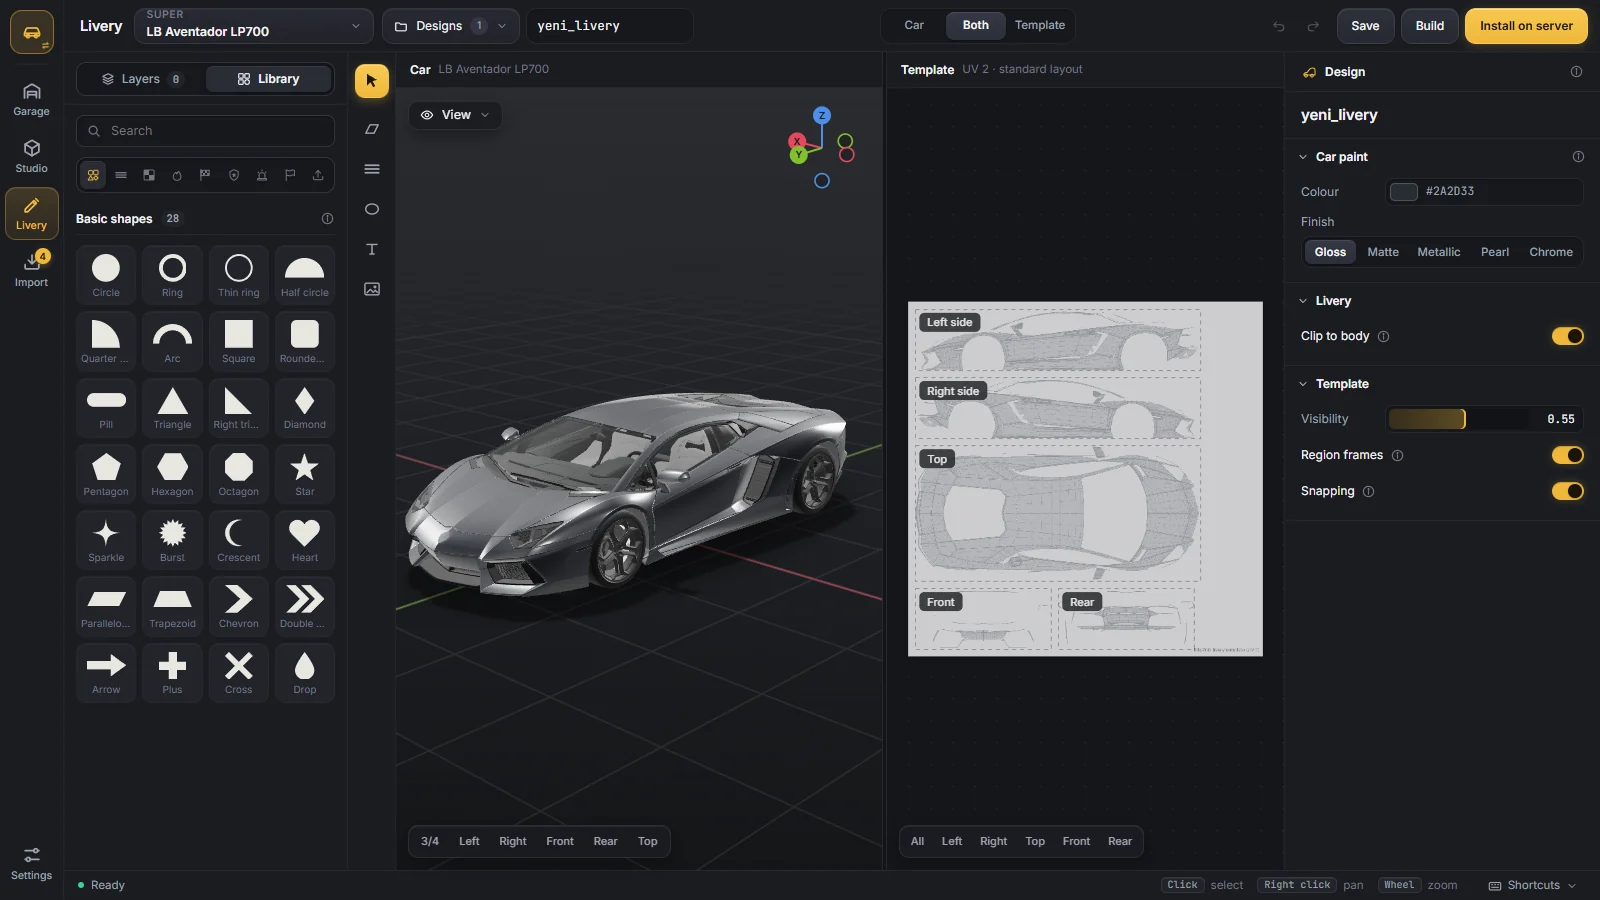Click the Build button
This screenshot has width=1600, height=900.
click(x=1430, y=26)
